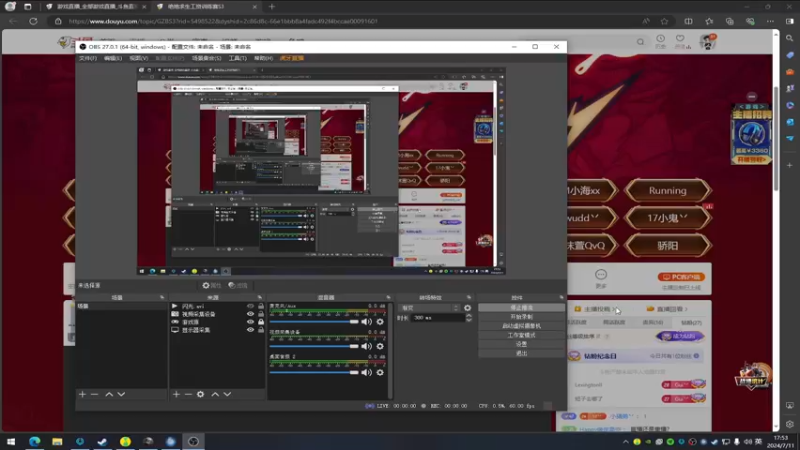The height and width of the screenshot is (450, 800).
Task: Open the 视图(V) menu in OBS
Action: tap(138, 58)
